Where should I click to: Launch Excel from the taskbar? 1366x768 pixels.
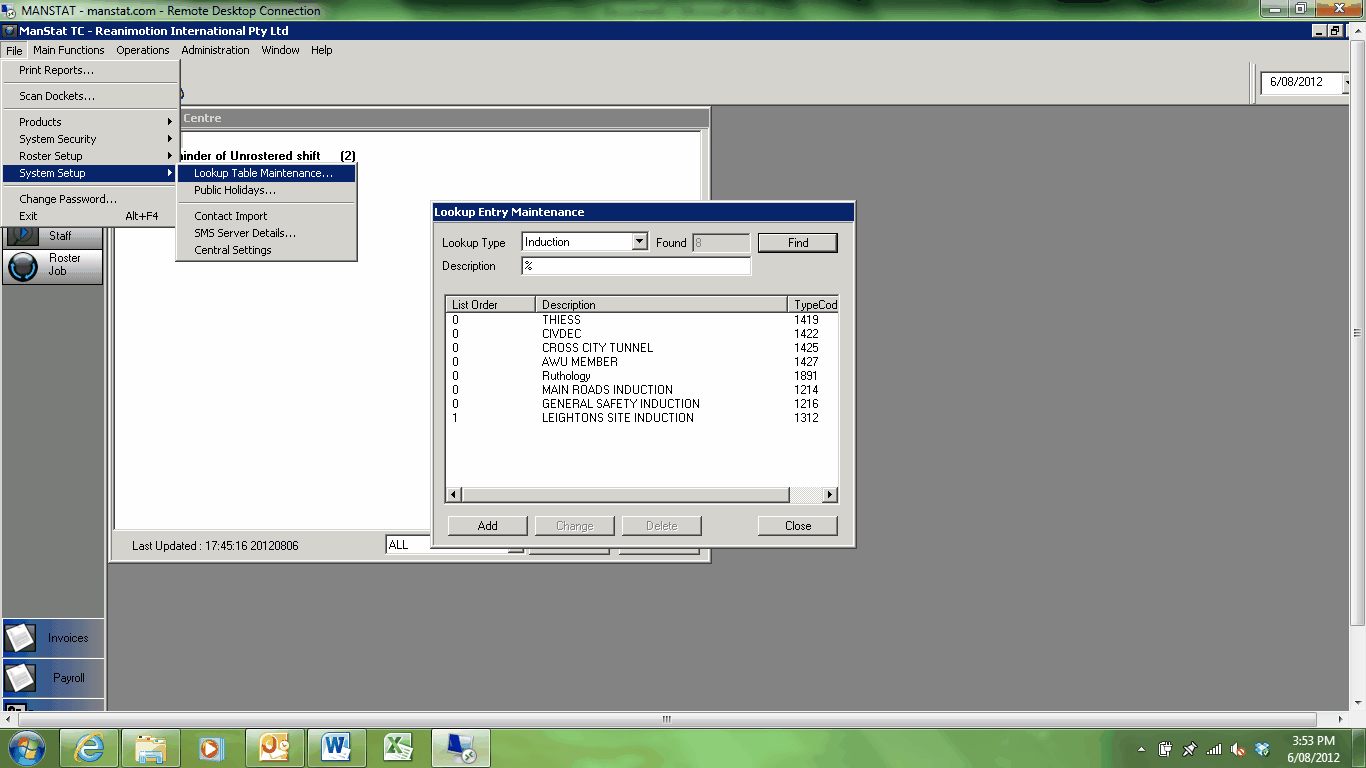tap(398, 748)
